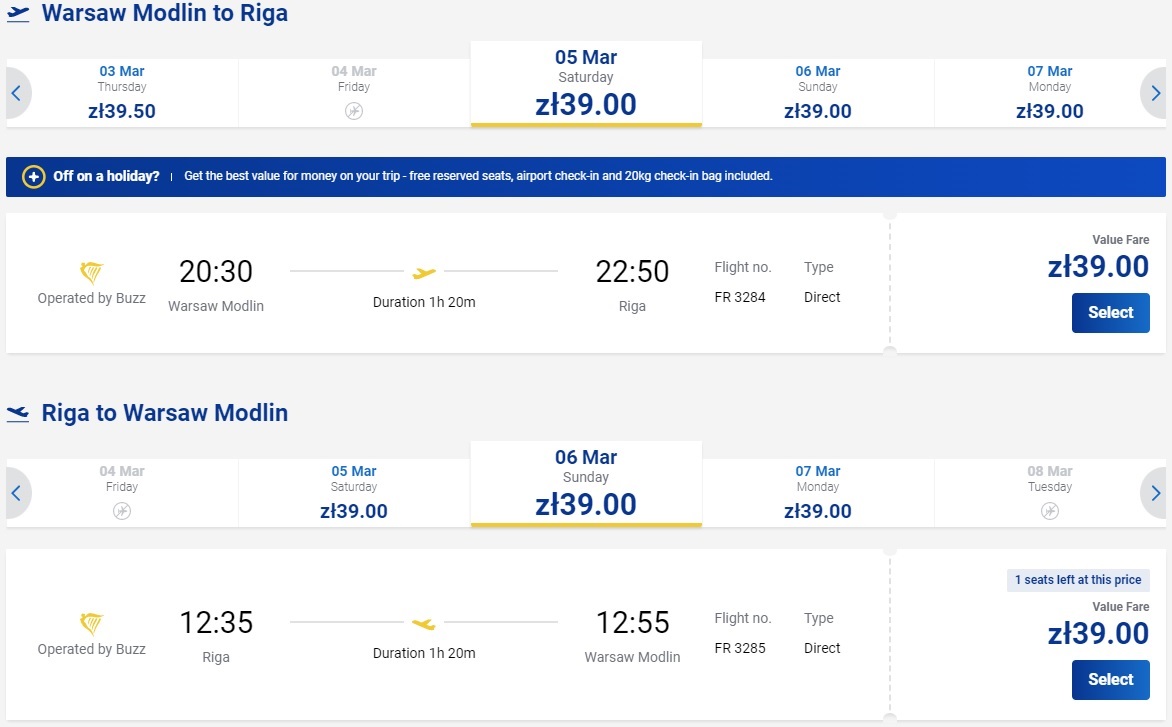The width and height of the screenshot is (1172, 727).
Task: Click the departure plane icon beside Warsaw Modlin to Riga
Action: (x=18, y=14)
